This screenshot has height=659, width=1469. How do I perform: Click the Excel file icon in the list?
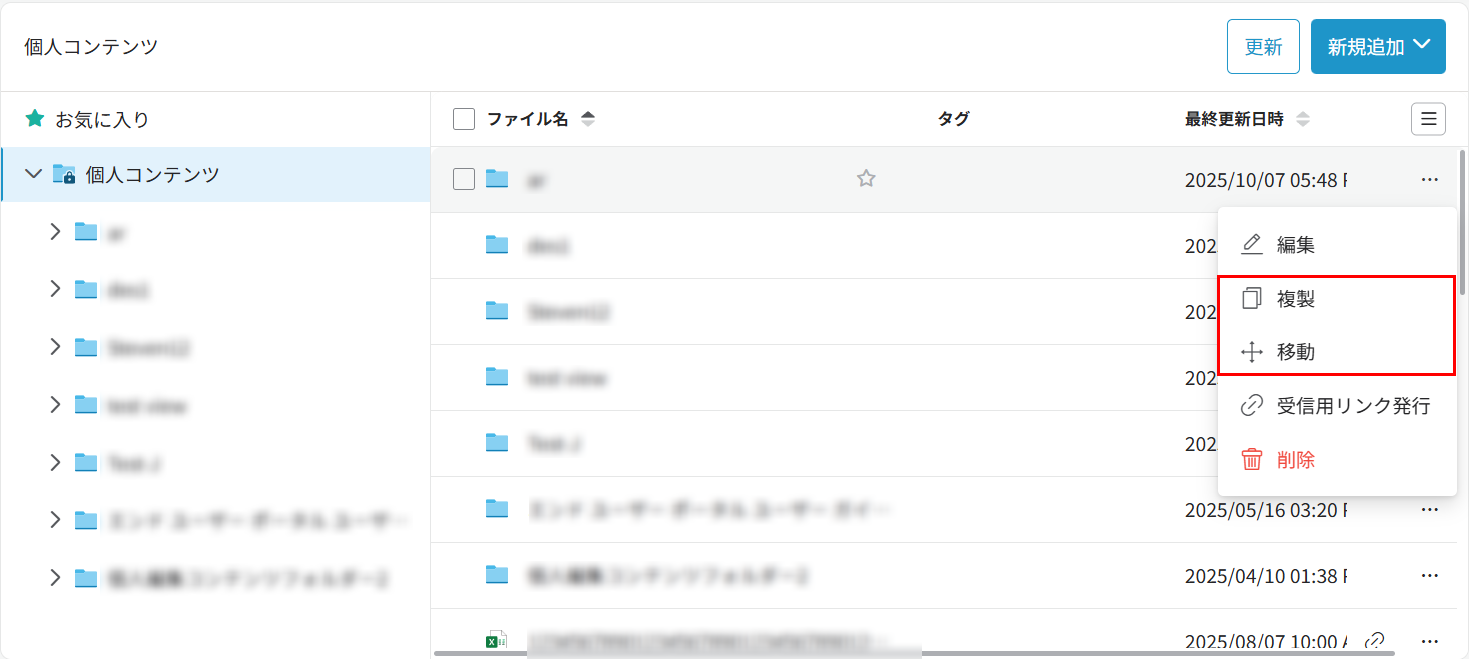497,640
